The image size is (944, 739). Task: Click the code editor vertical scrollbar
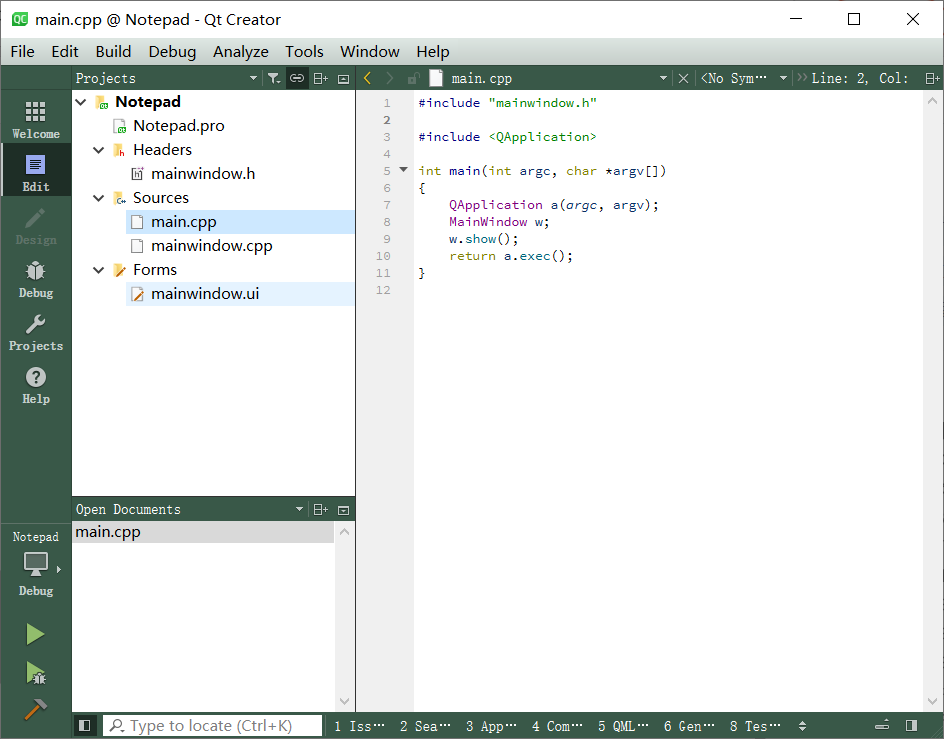click(932, 402)
